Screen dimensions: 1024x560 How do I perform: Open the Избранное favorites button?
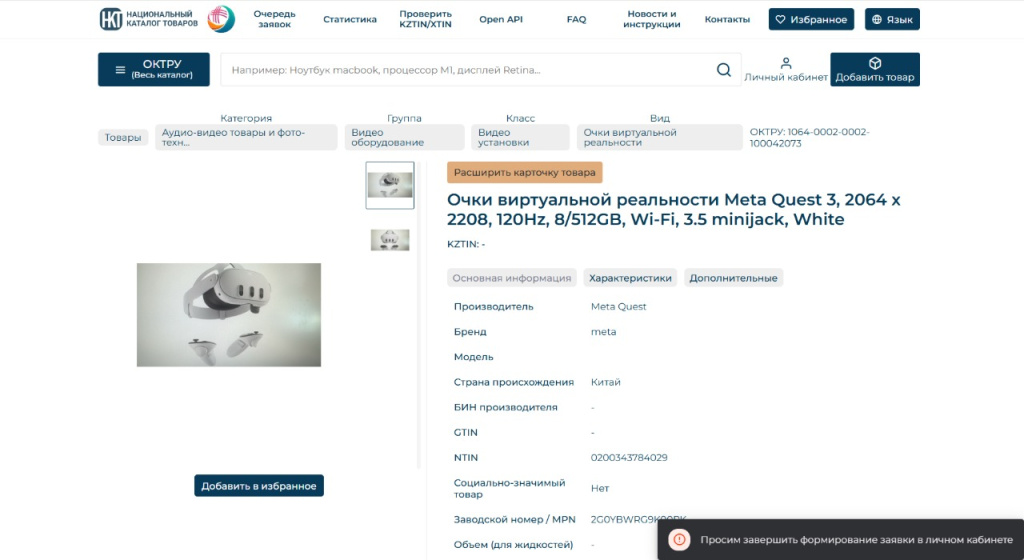click(x=811, y=20)
